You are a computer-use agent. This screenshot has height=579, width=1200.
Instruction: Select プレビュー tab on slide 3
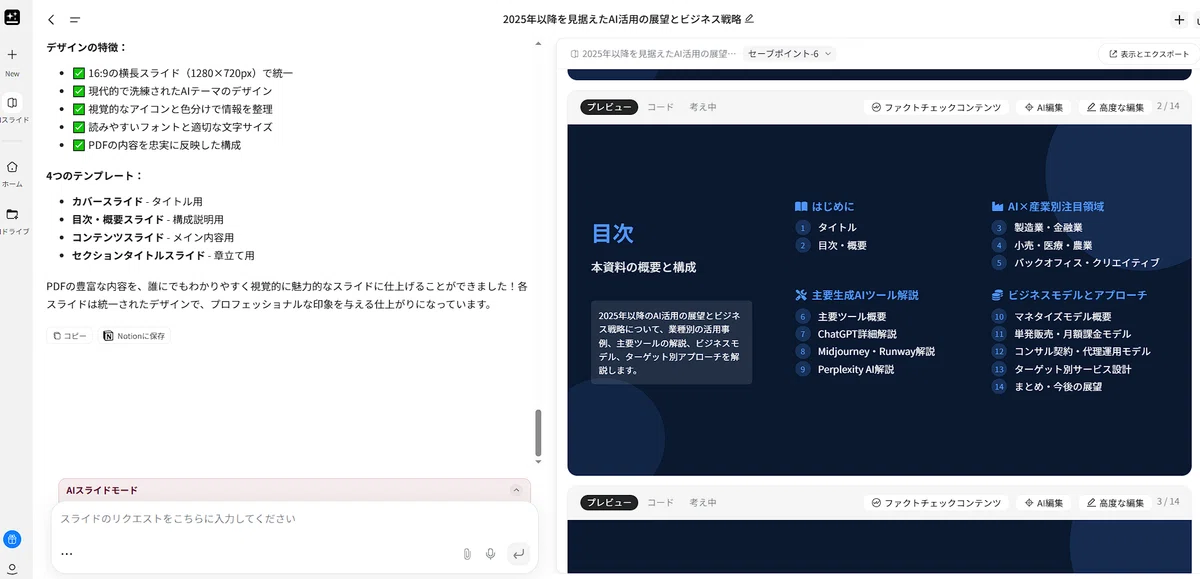pyautogui.click(x=609, y=502)
